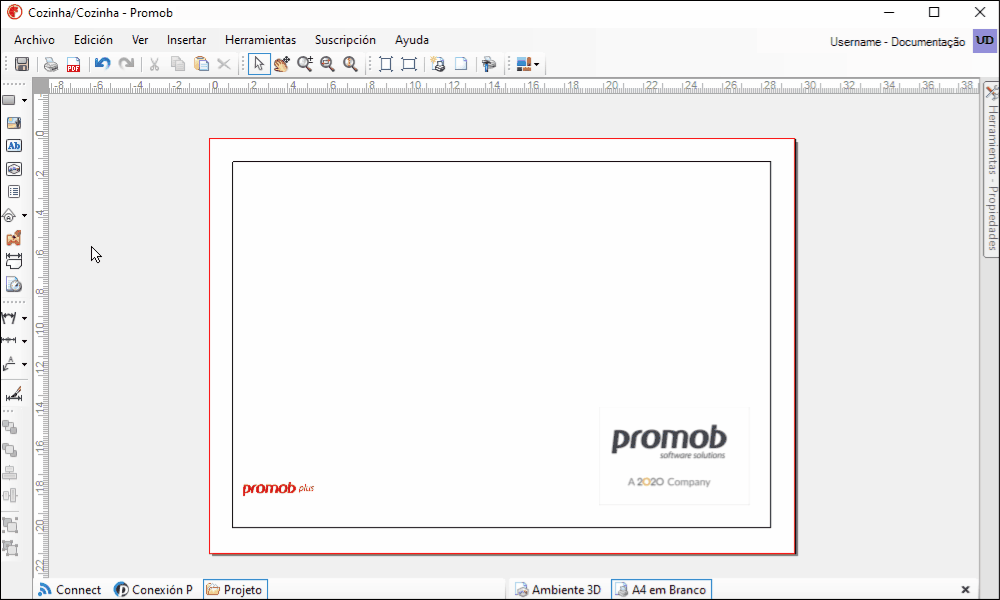Open the Edición menu
This screenshot has width=1000, height=600.
[x=93, y=40]
